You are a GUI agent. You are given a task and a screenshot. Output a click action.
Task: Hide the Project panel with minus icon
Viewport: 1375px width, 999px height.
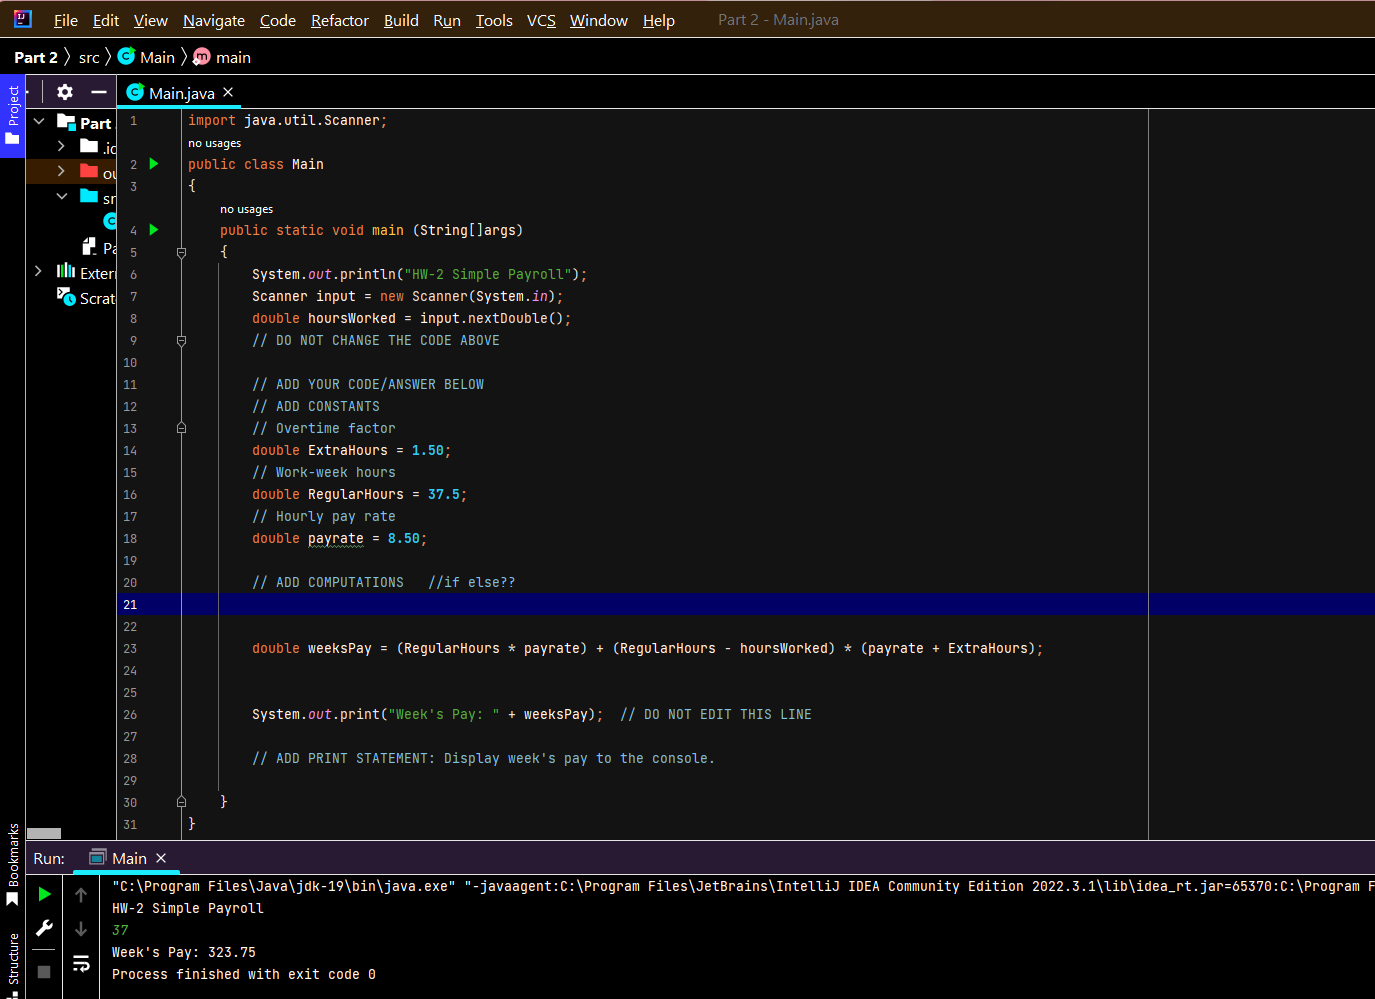98,92
